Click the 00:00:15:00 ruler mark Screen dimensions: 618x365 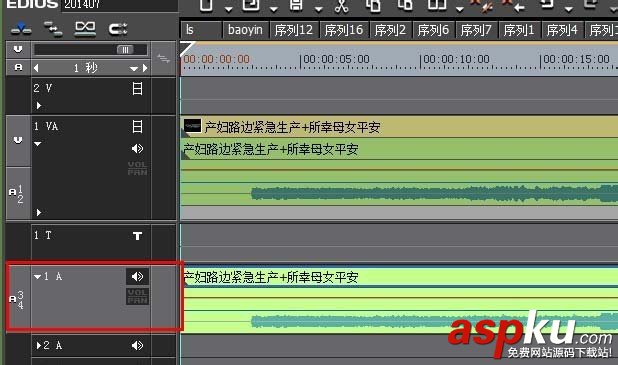pyautogui.click(x=576, y=60)
